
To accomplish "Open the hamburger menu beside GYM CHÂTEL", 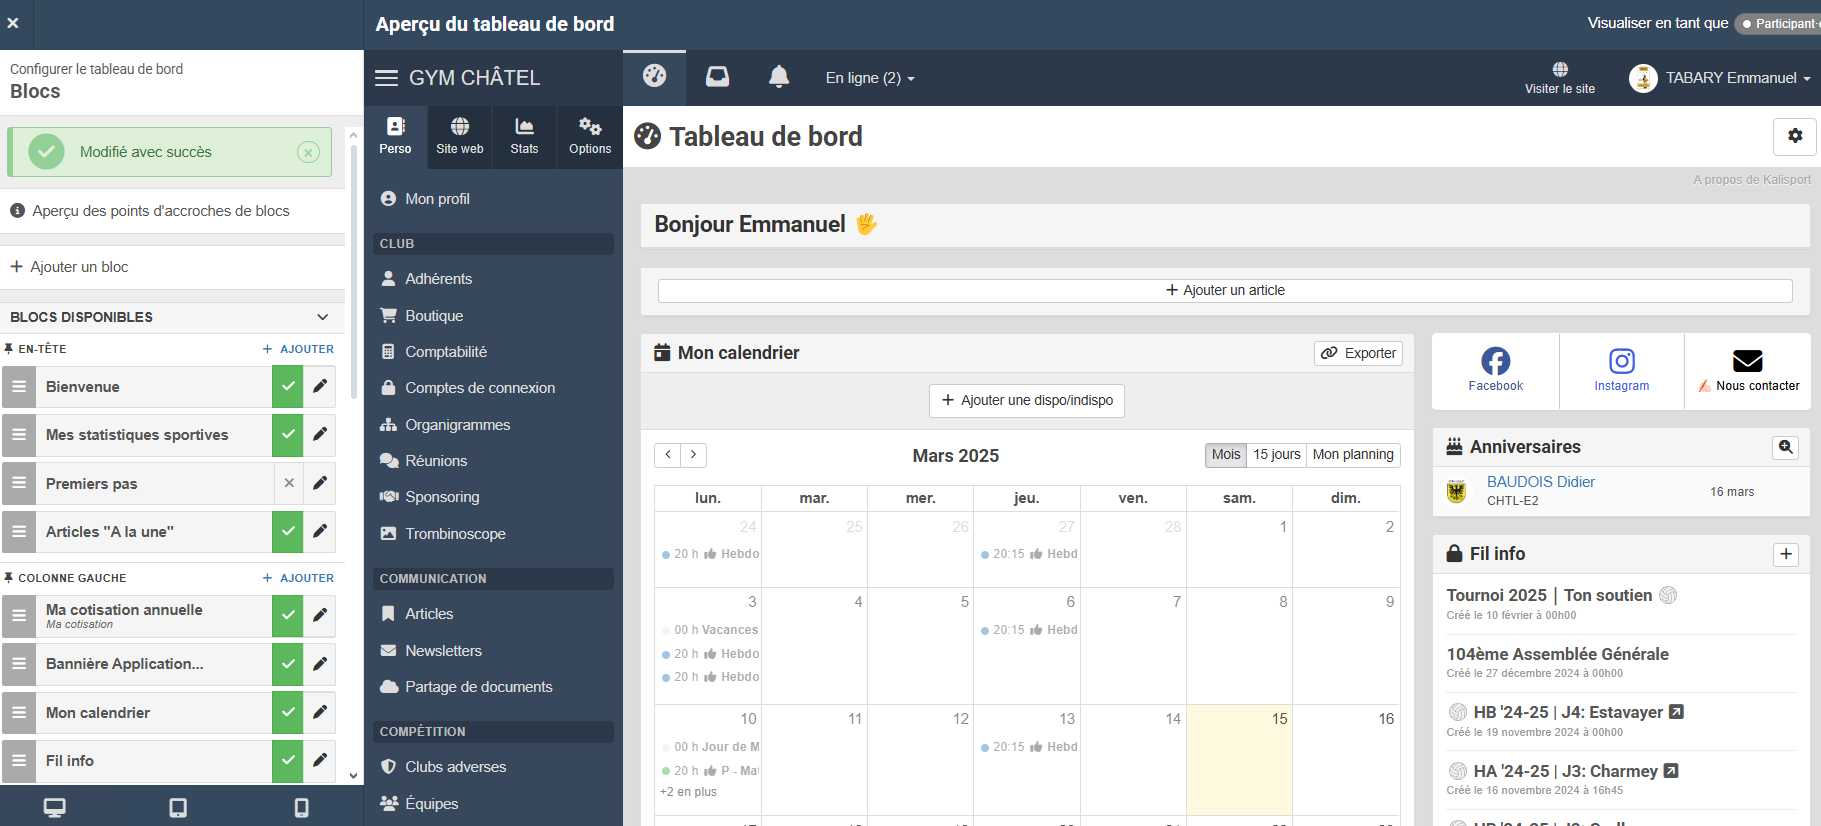I will point(386,78).
